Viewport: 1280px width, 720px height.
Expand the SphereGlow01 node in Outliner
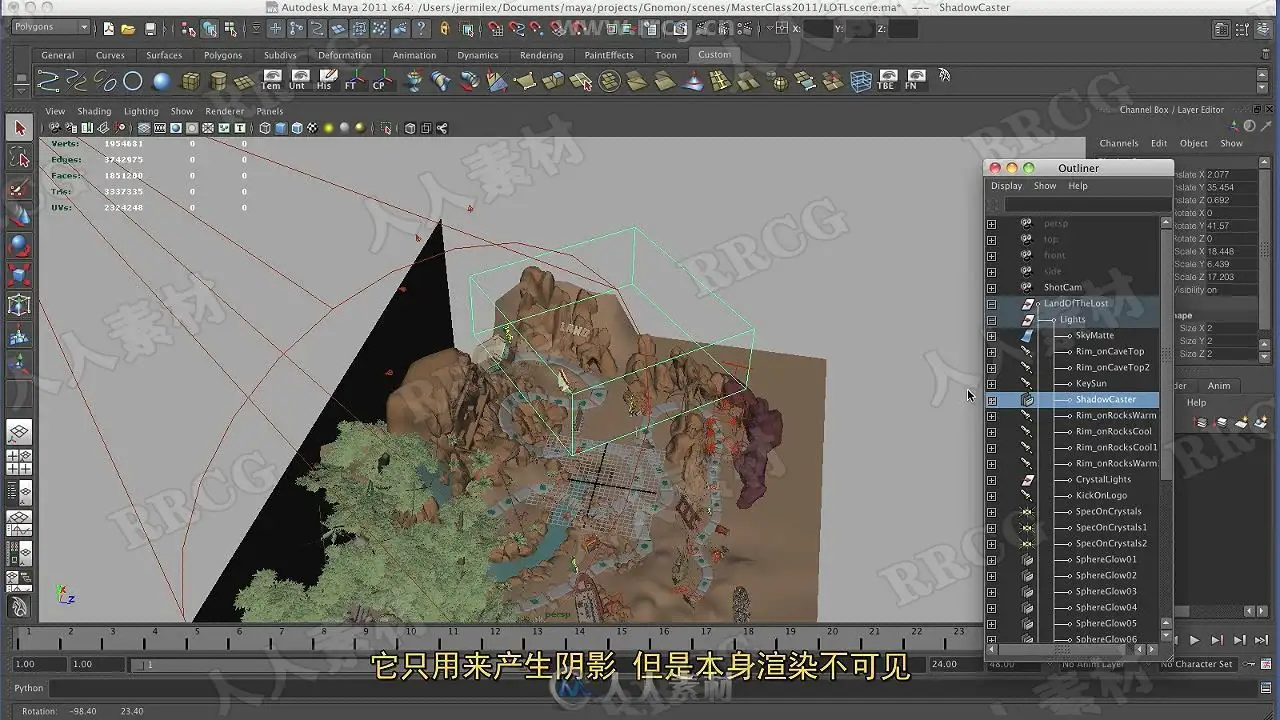[991, 560]
